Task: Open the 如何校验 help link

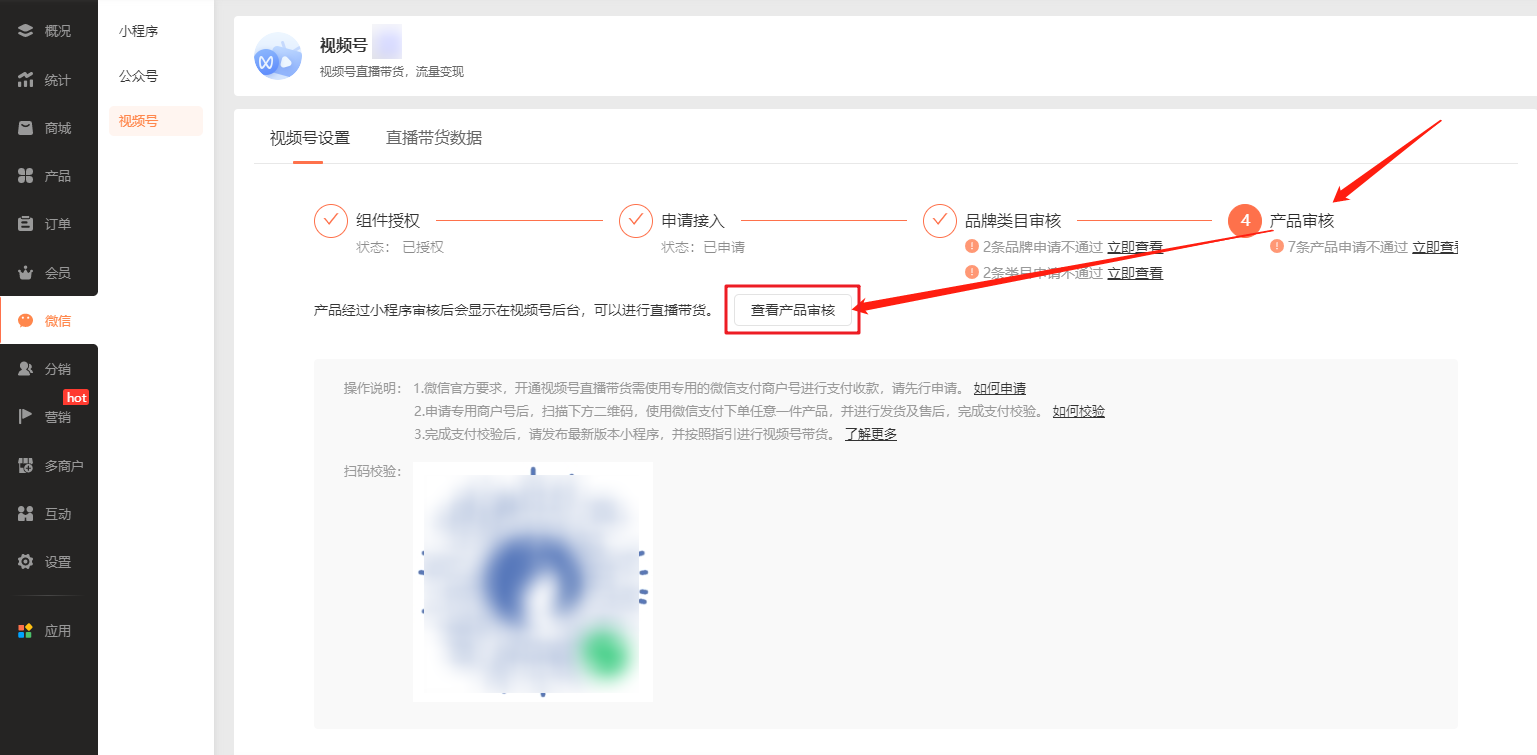Action: click(1079, 411)
